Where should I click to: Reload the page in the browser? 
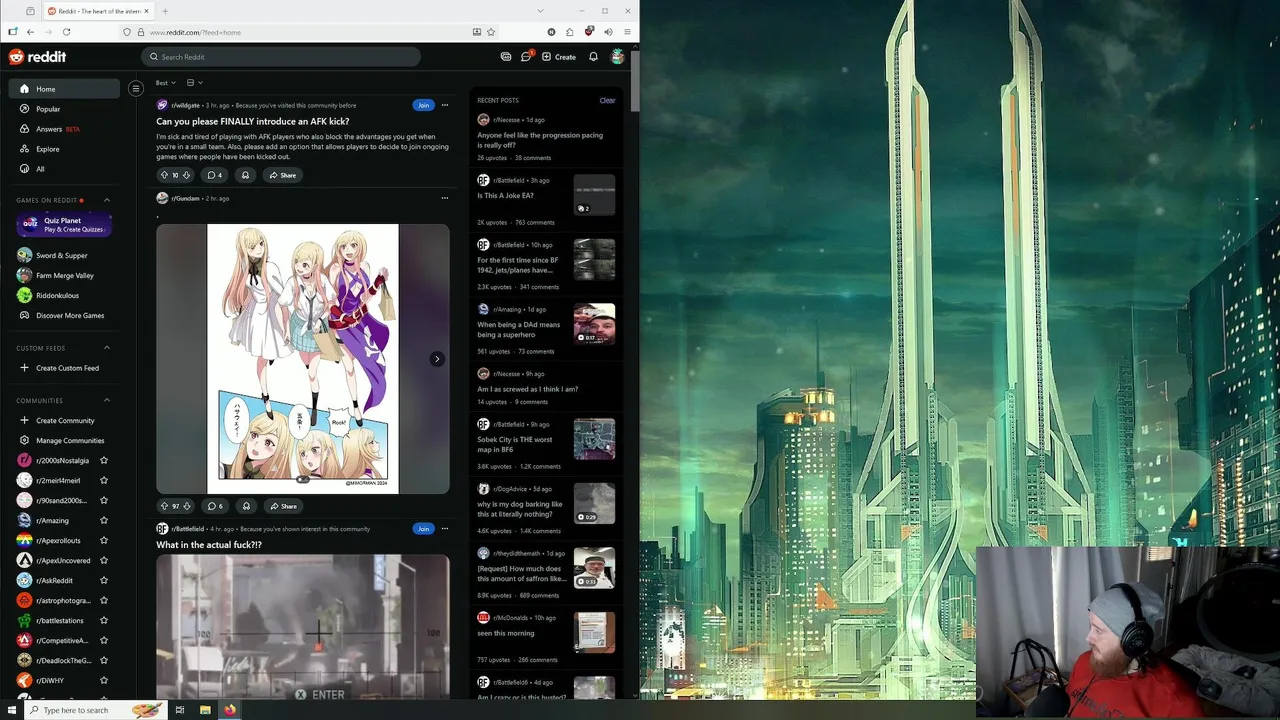(x=65, y=32)
